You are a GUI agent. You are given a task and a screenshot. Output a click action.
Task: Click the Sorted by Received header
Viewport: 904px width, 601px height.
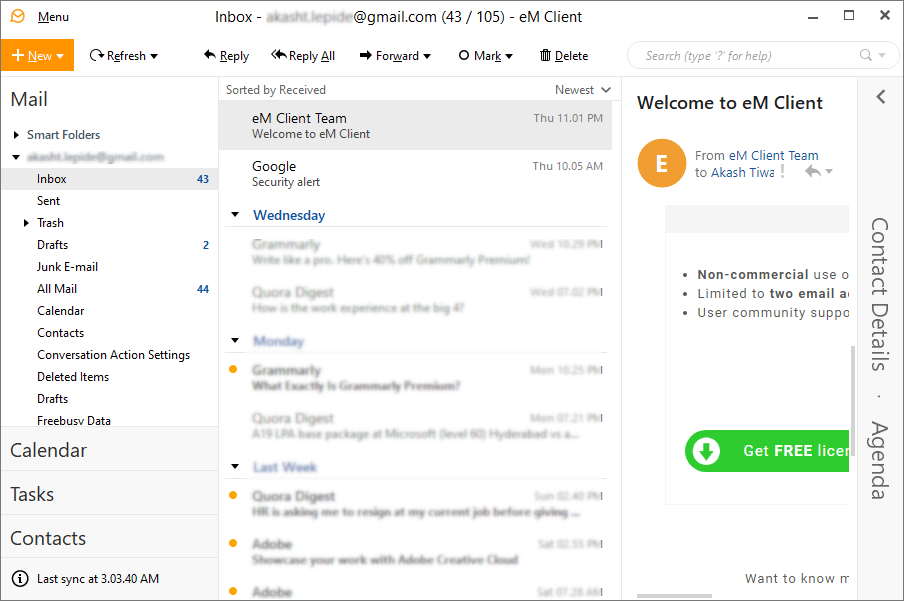[276, 90]
